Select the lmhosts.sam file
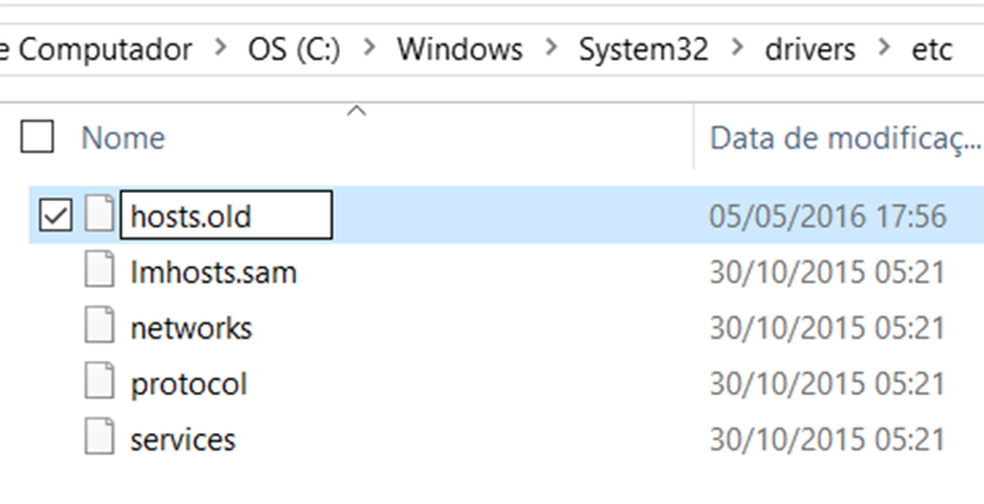984x504 pixels. tap(213, 272)
